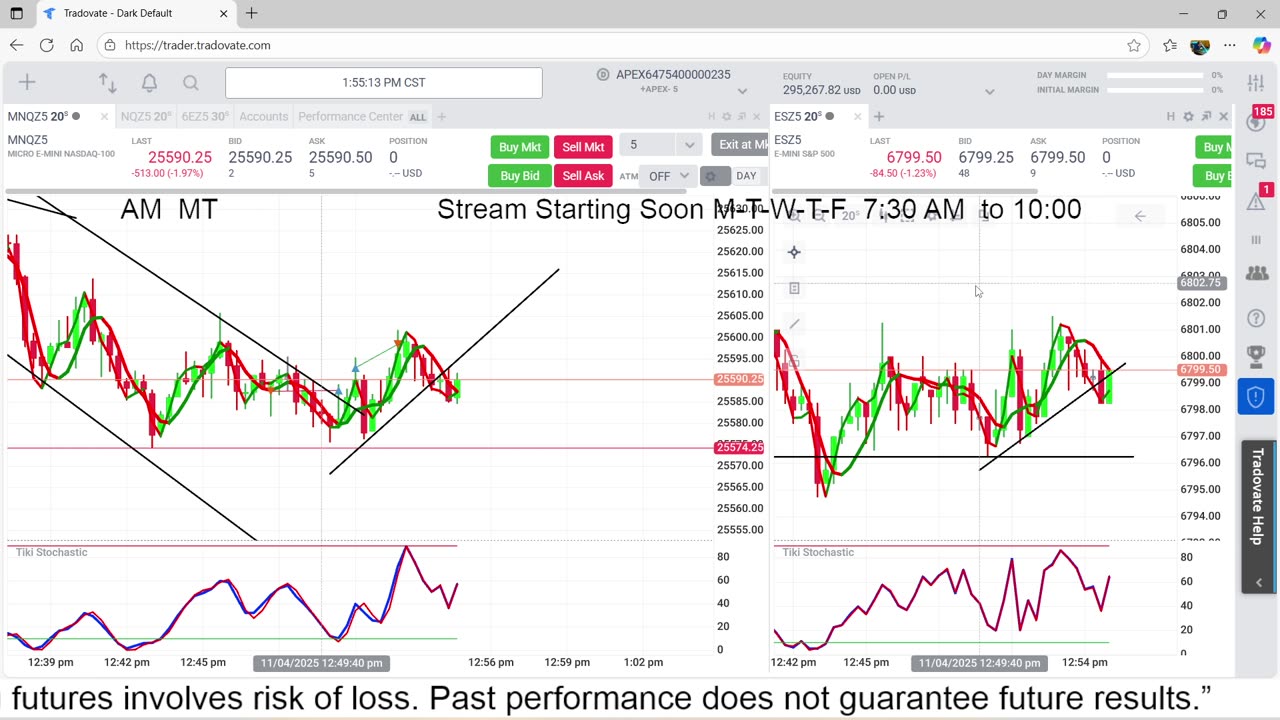The width and height of the screenshot is (1280, 720).
Task: Expand the APEX account selector dropdown
Action: click(742, 91)
